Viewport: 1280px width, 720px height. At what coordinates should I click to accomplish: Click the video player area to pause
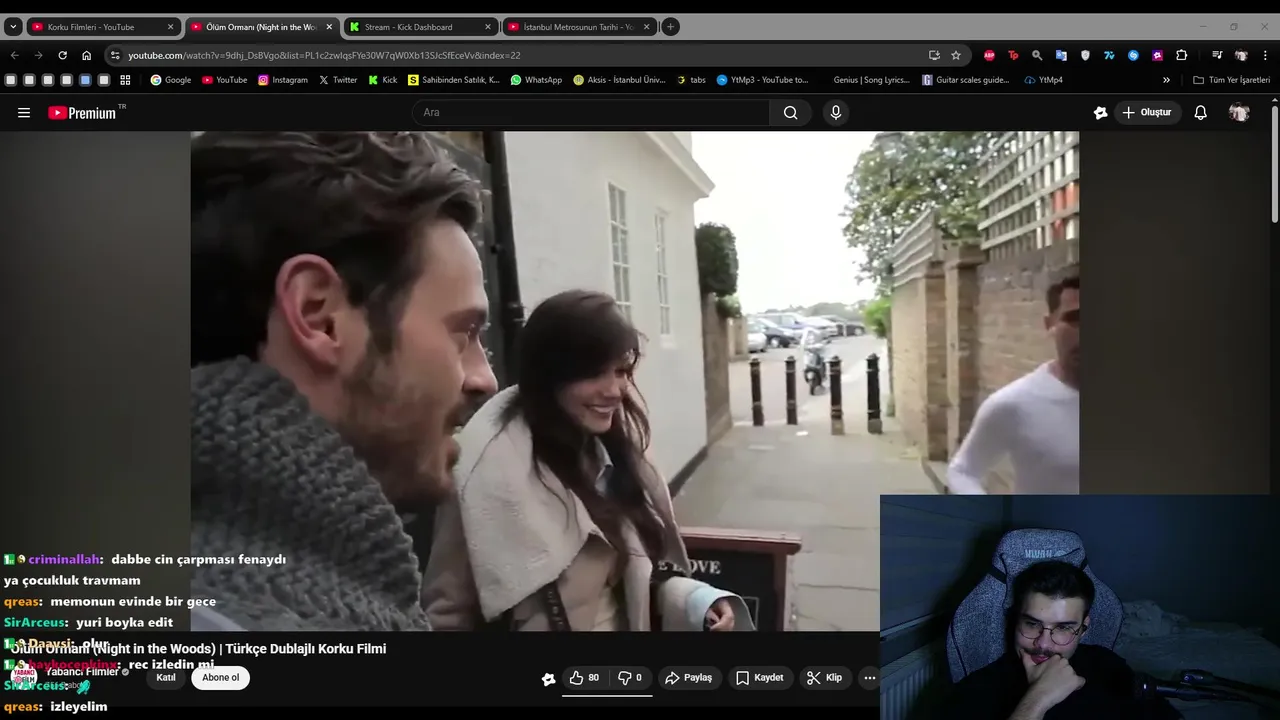pos(634,380)
